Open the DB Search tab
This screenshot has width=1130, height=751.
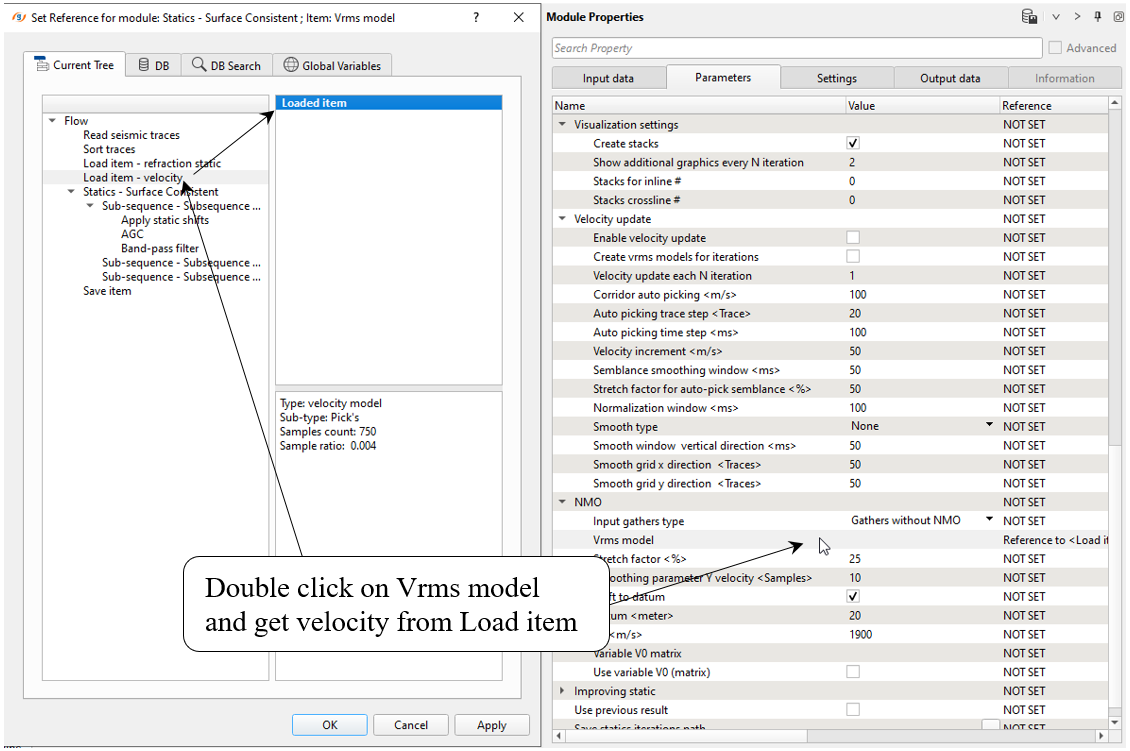[226, 65]
